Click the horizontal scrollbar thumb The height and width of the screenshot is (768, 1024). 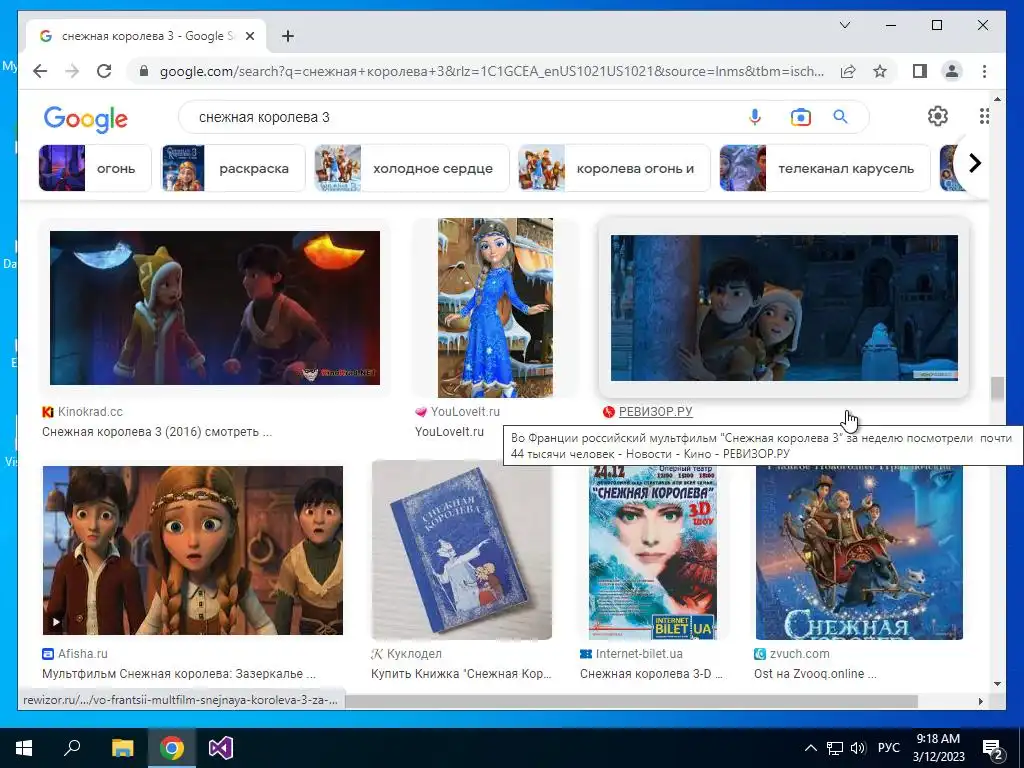click(x=632, y=701)
